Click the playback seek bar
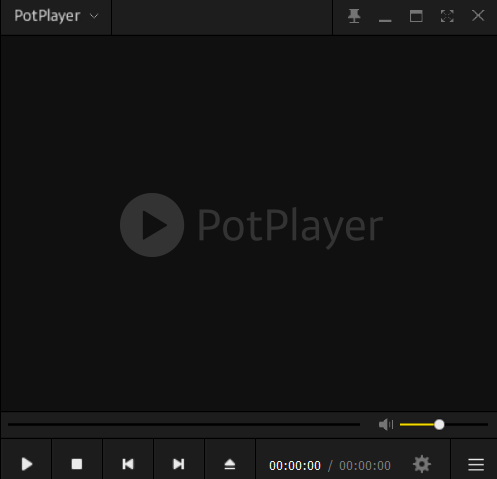Viewport: 497px width, 479px height. [x=184, y=424]
